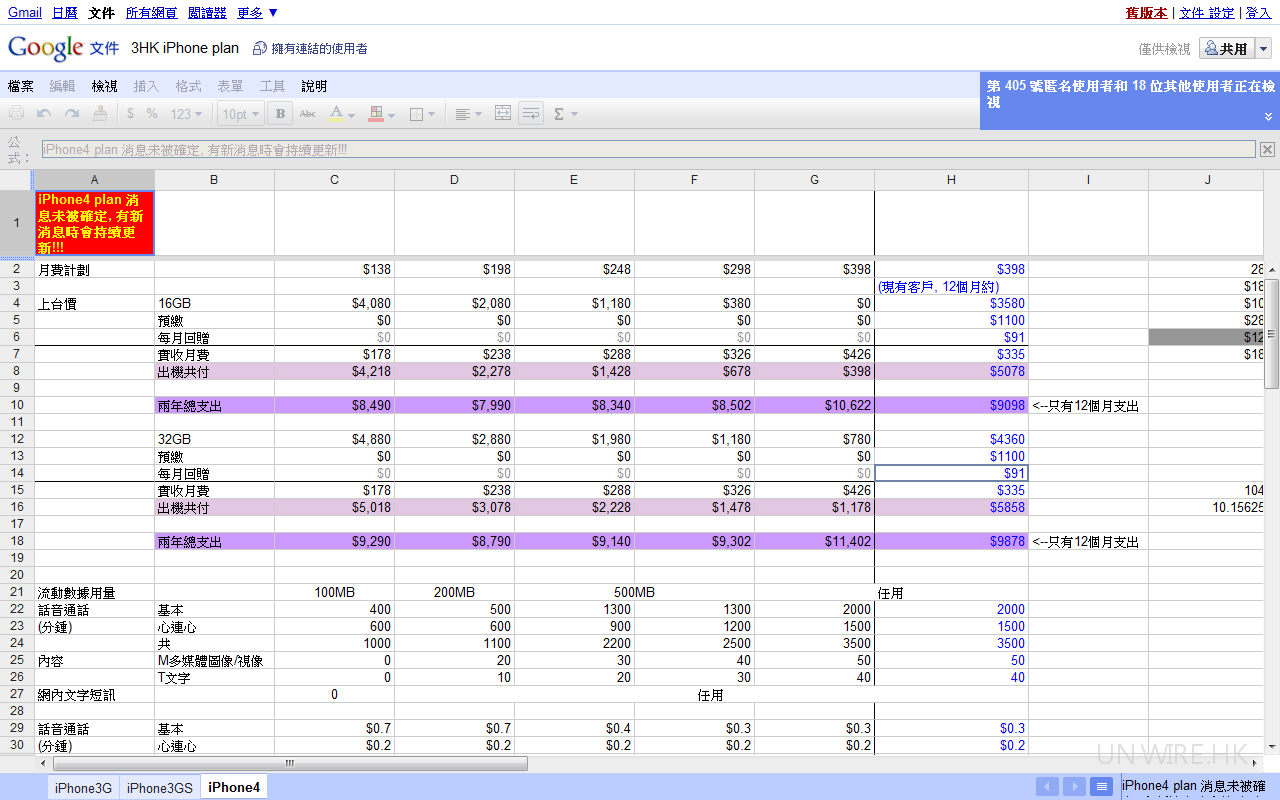The height and width of the screenshot is (800, 1280).
Task: Click the 日曆 link
Action: tap(64, 13)
